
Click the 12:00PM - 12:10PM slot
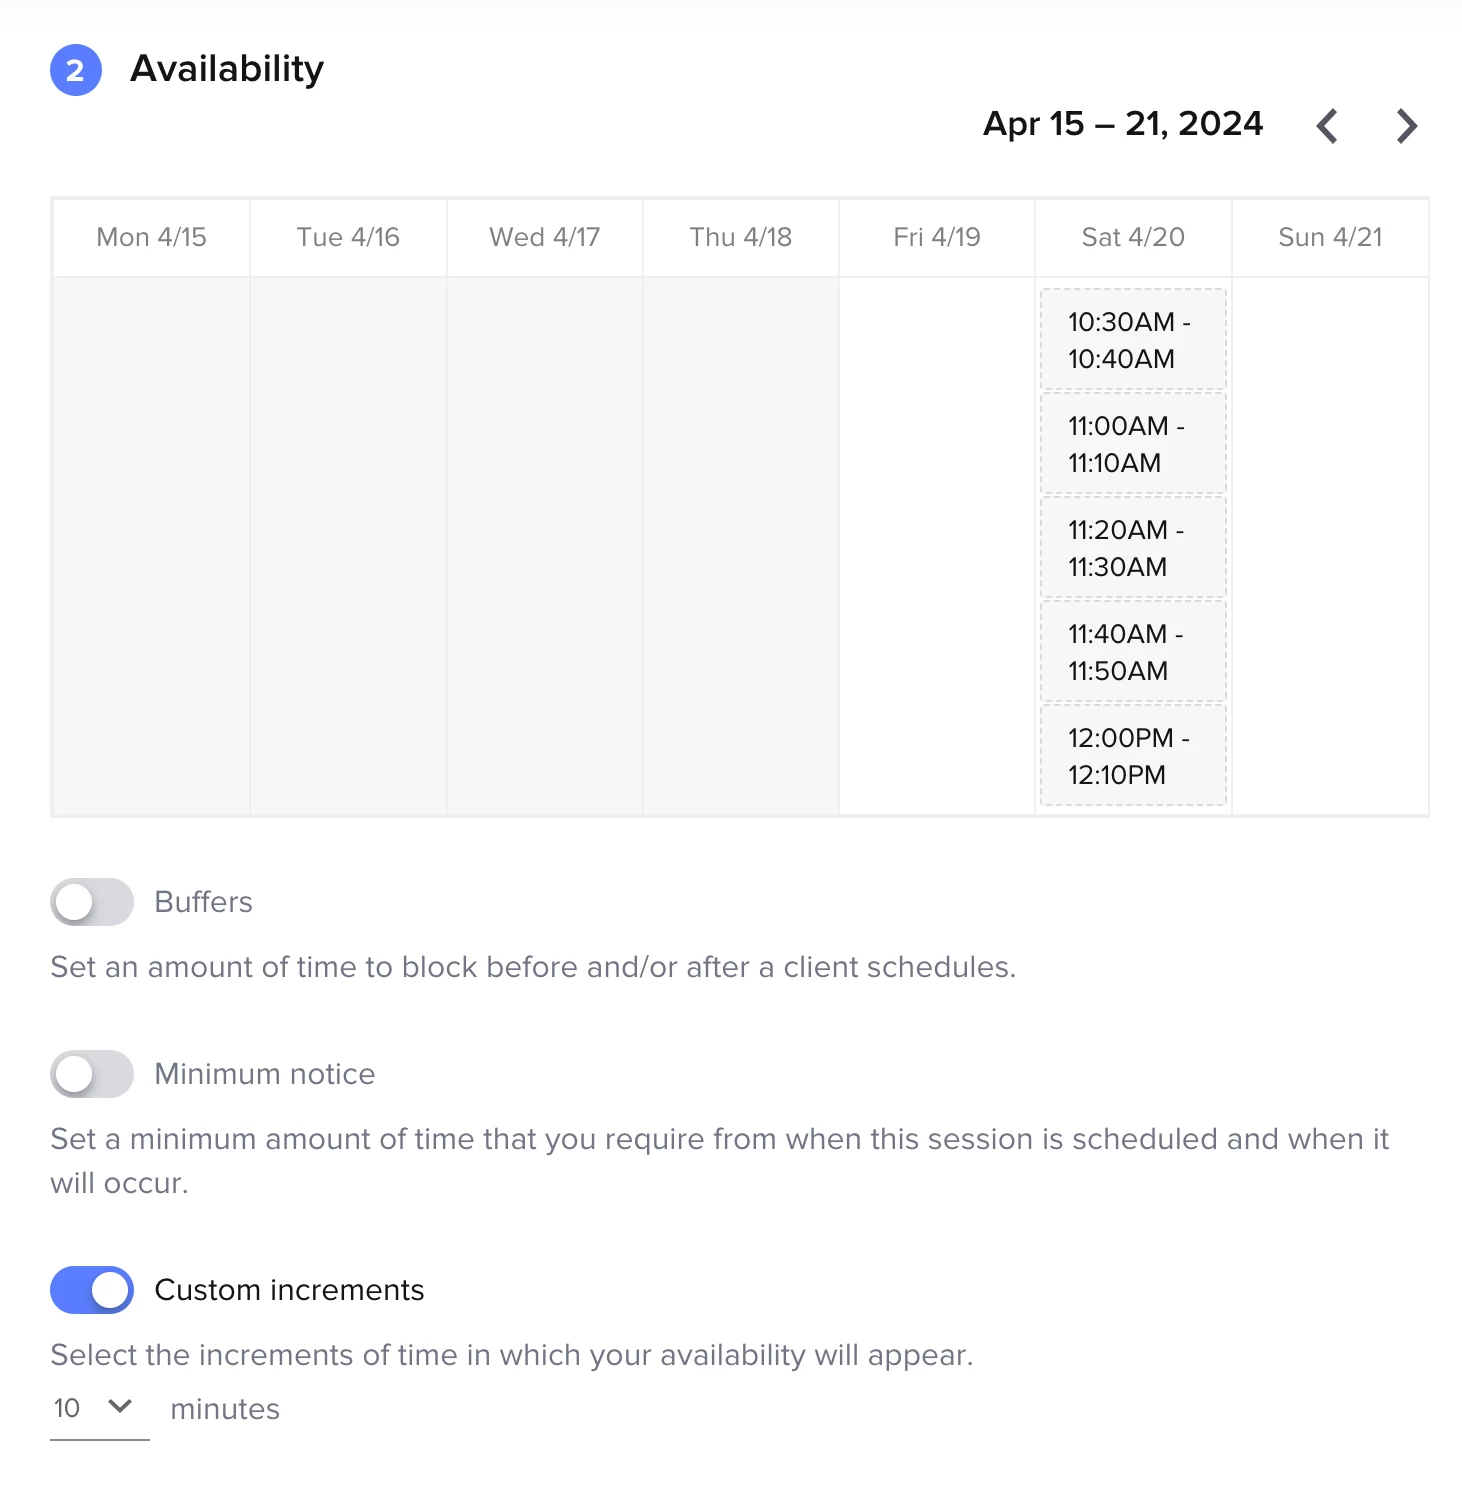[1133, 756]
